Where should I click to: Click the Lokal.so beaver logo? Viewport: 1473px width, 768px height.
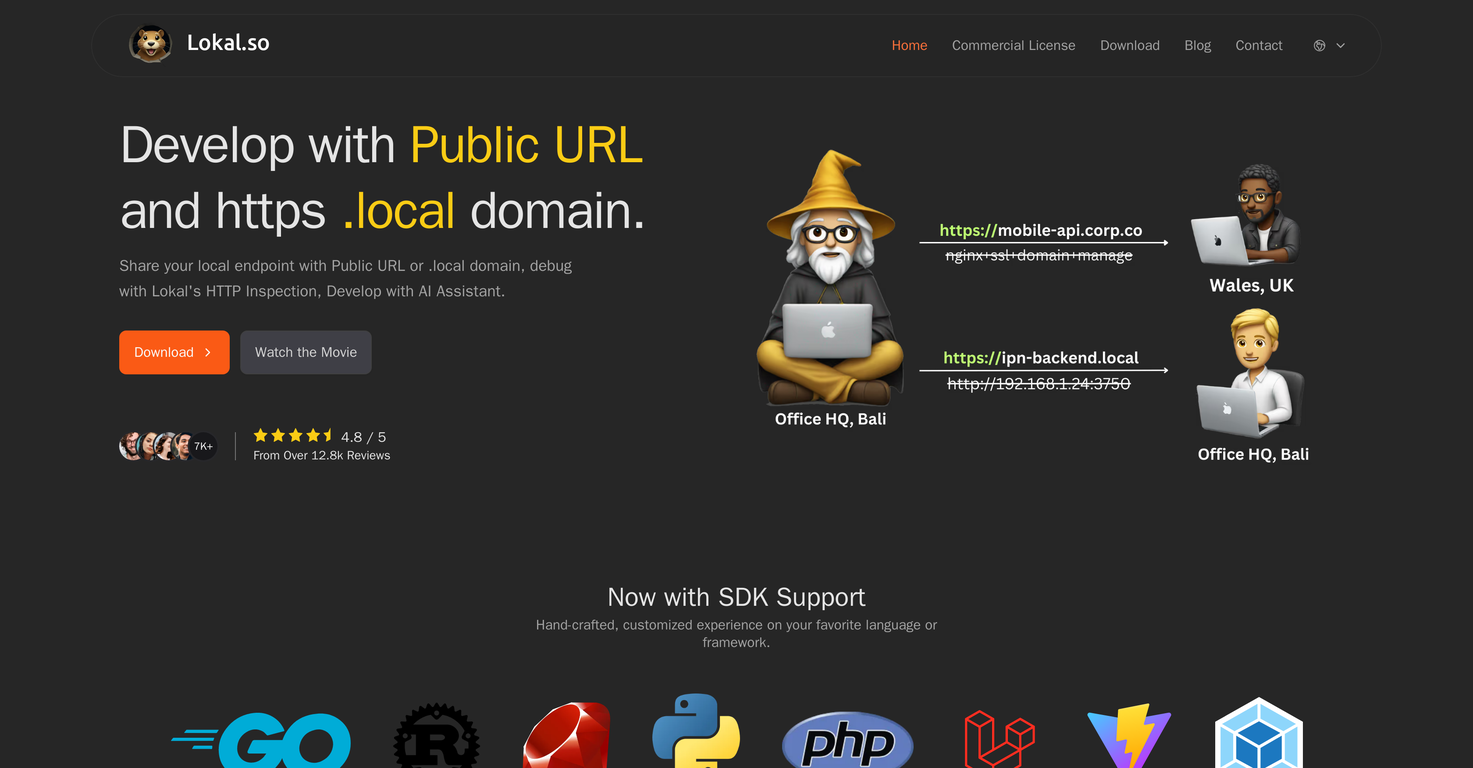(x=150, y=43)
